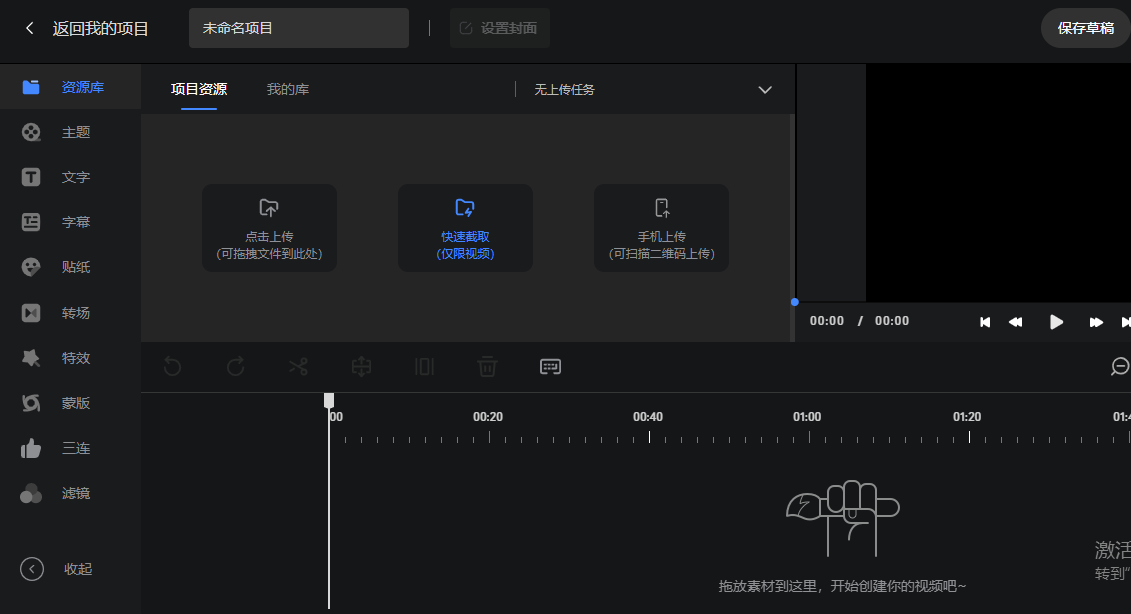Switch to the 我的库 tab
The width and height of the screenshot is (1131, 614).
point(287,90)
